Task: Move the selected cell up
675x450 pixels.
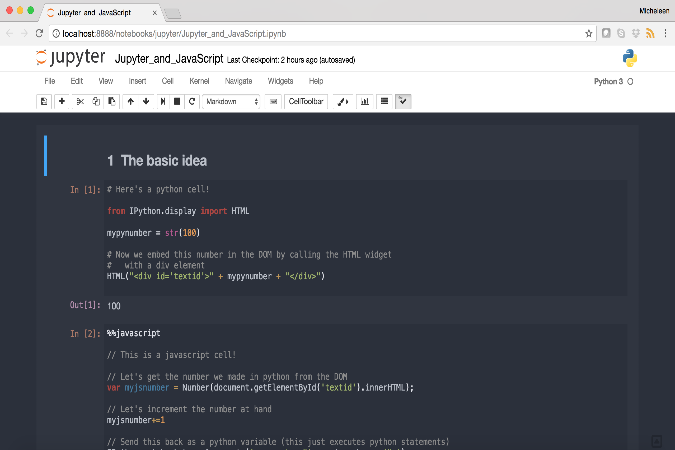Action: tap(130, 101)
